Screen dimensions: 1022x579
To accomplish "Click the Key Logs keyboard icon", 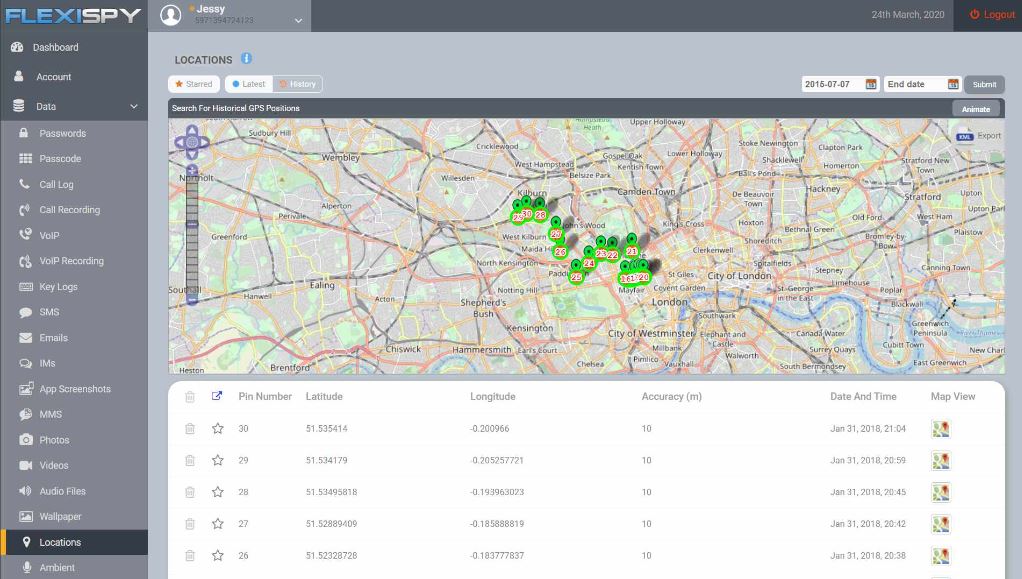I will [x=26, y=287].
